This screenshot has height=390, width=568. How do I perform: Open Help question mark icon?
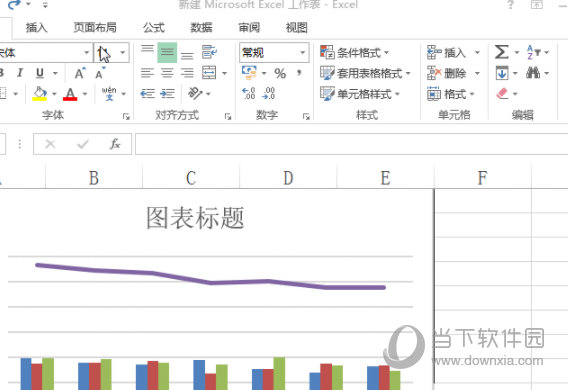click(x=510, y=5)
